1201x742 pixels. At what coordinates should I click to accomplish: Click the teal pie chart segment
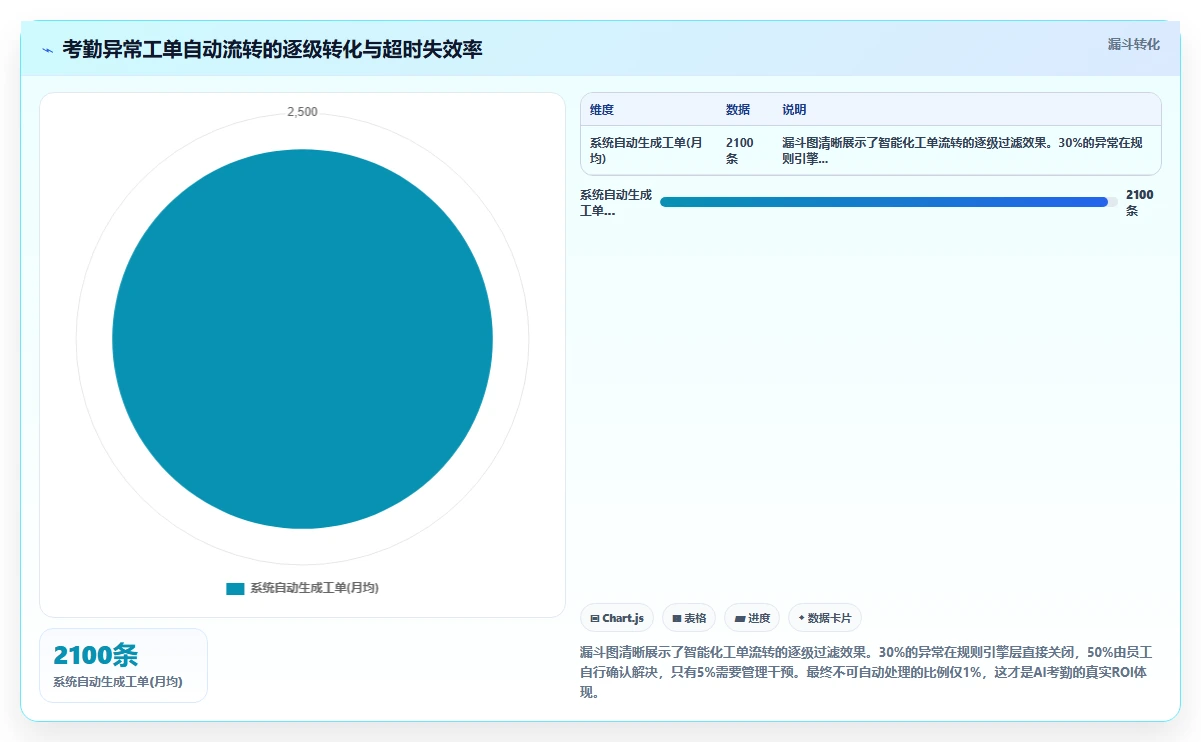pos(302,339)
